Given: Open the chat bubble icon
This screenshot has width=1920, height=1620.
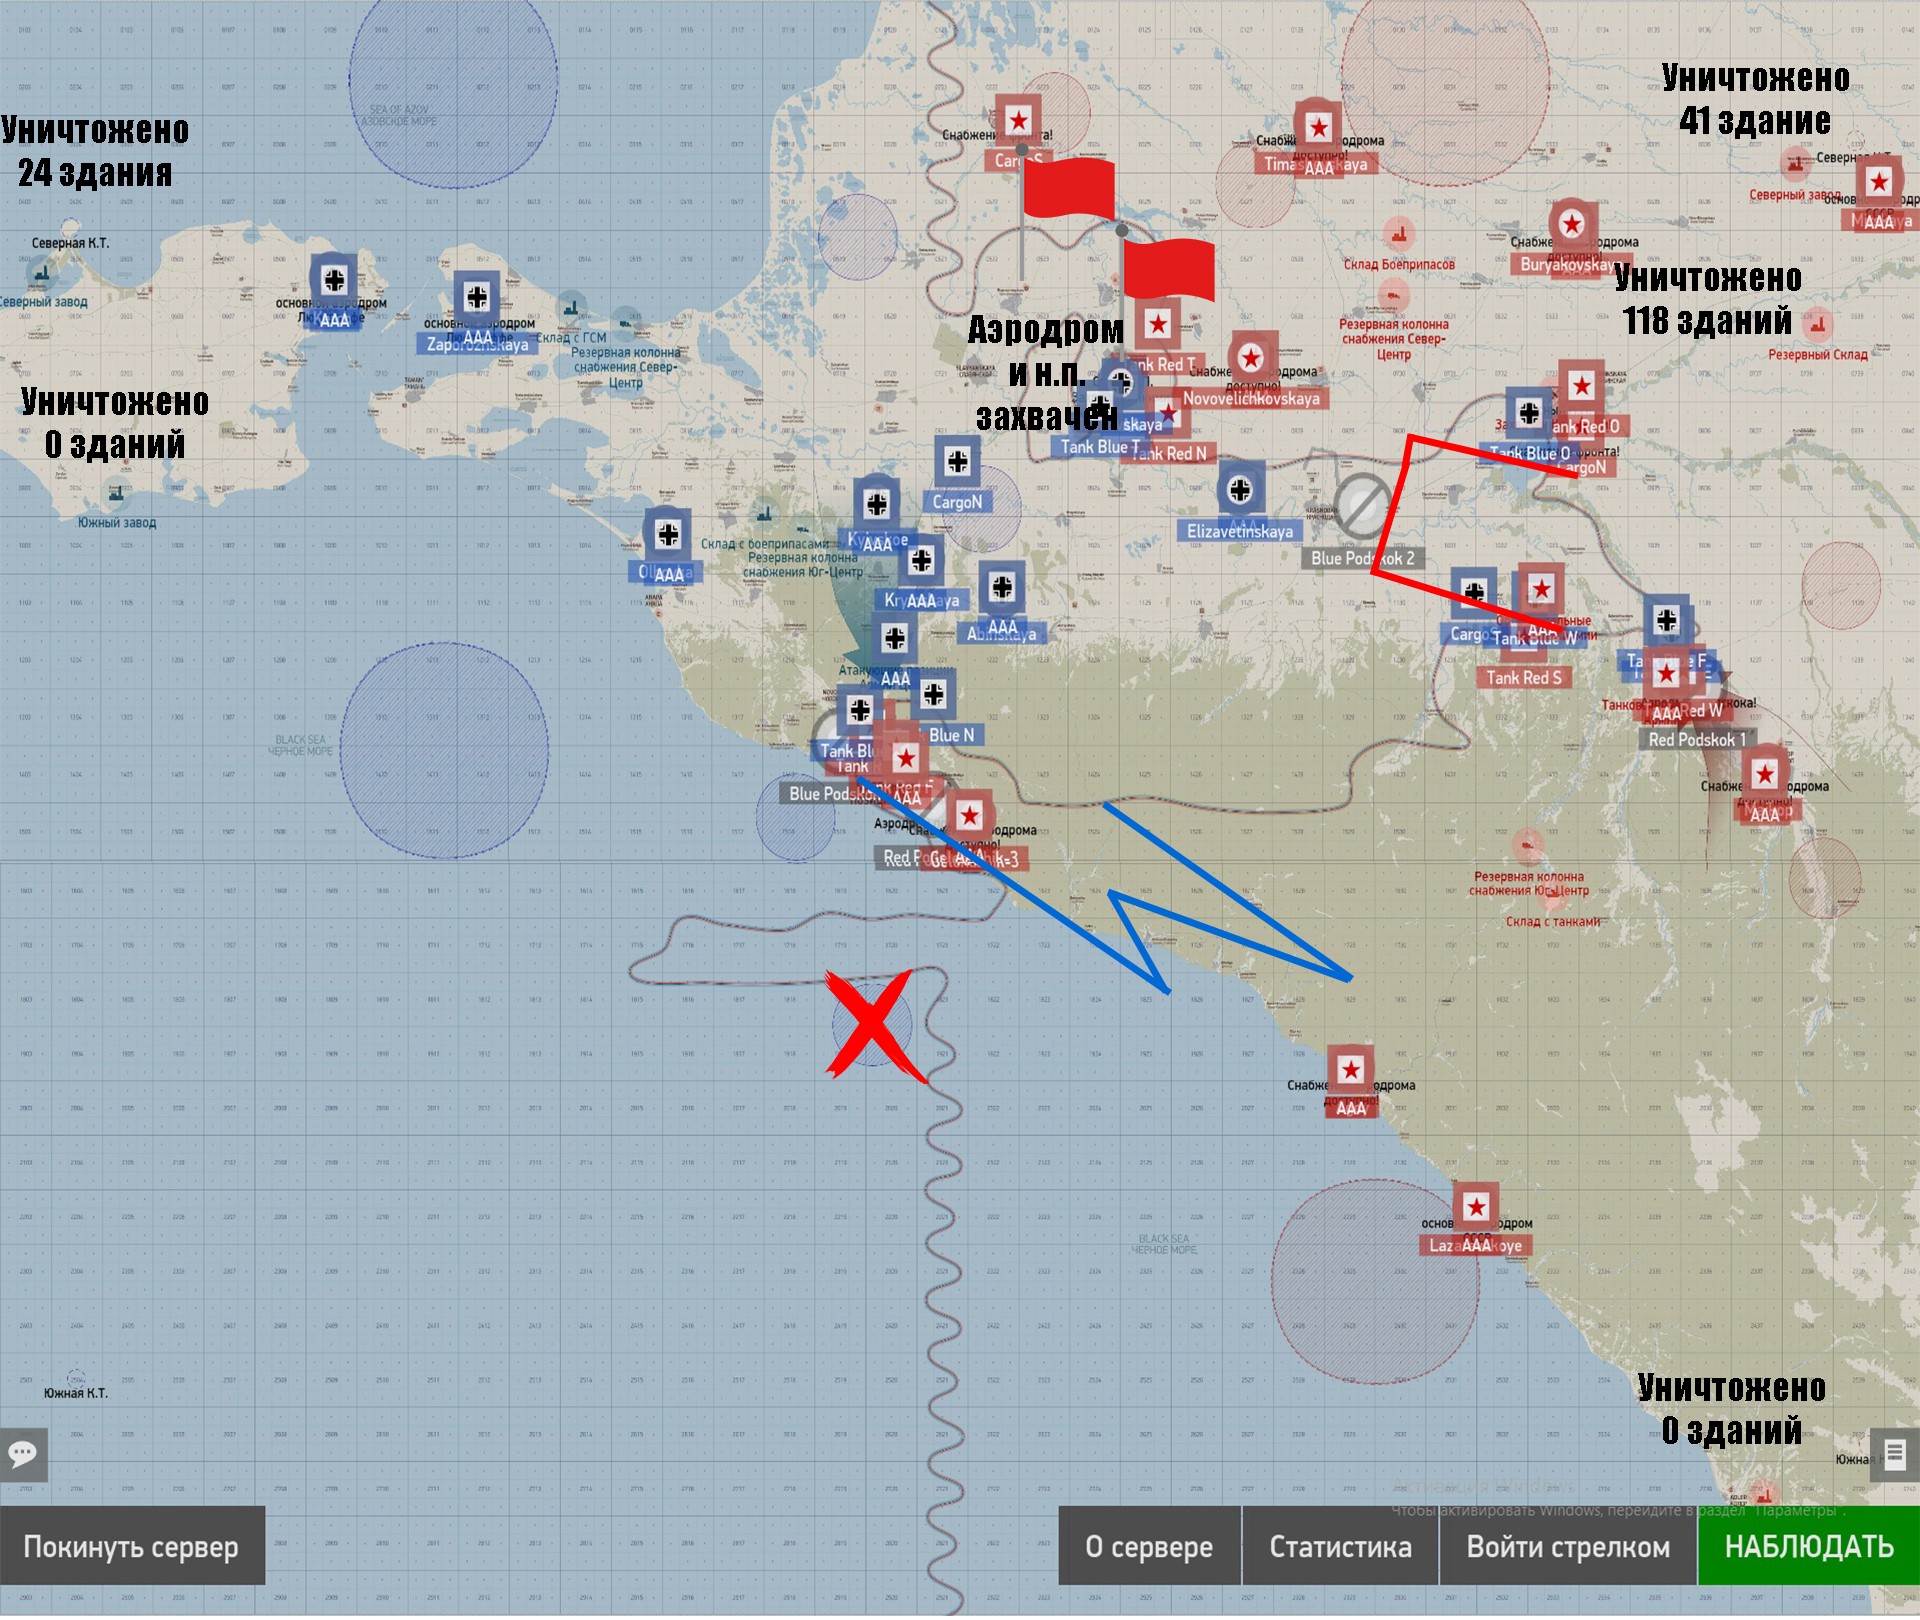Looking at the screenshot, I should 22,1453.
